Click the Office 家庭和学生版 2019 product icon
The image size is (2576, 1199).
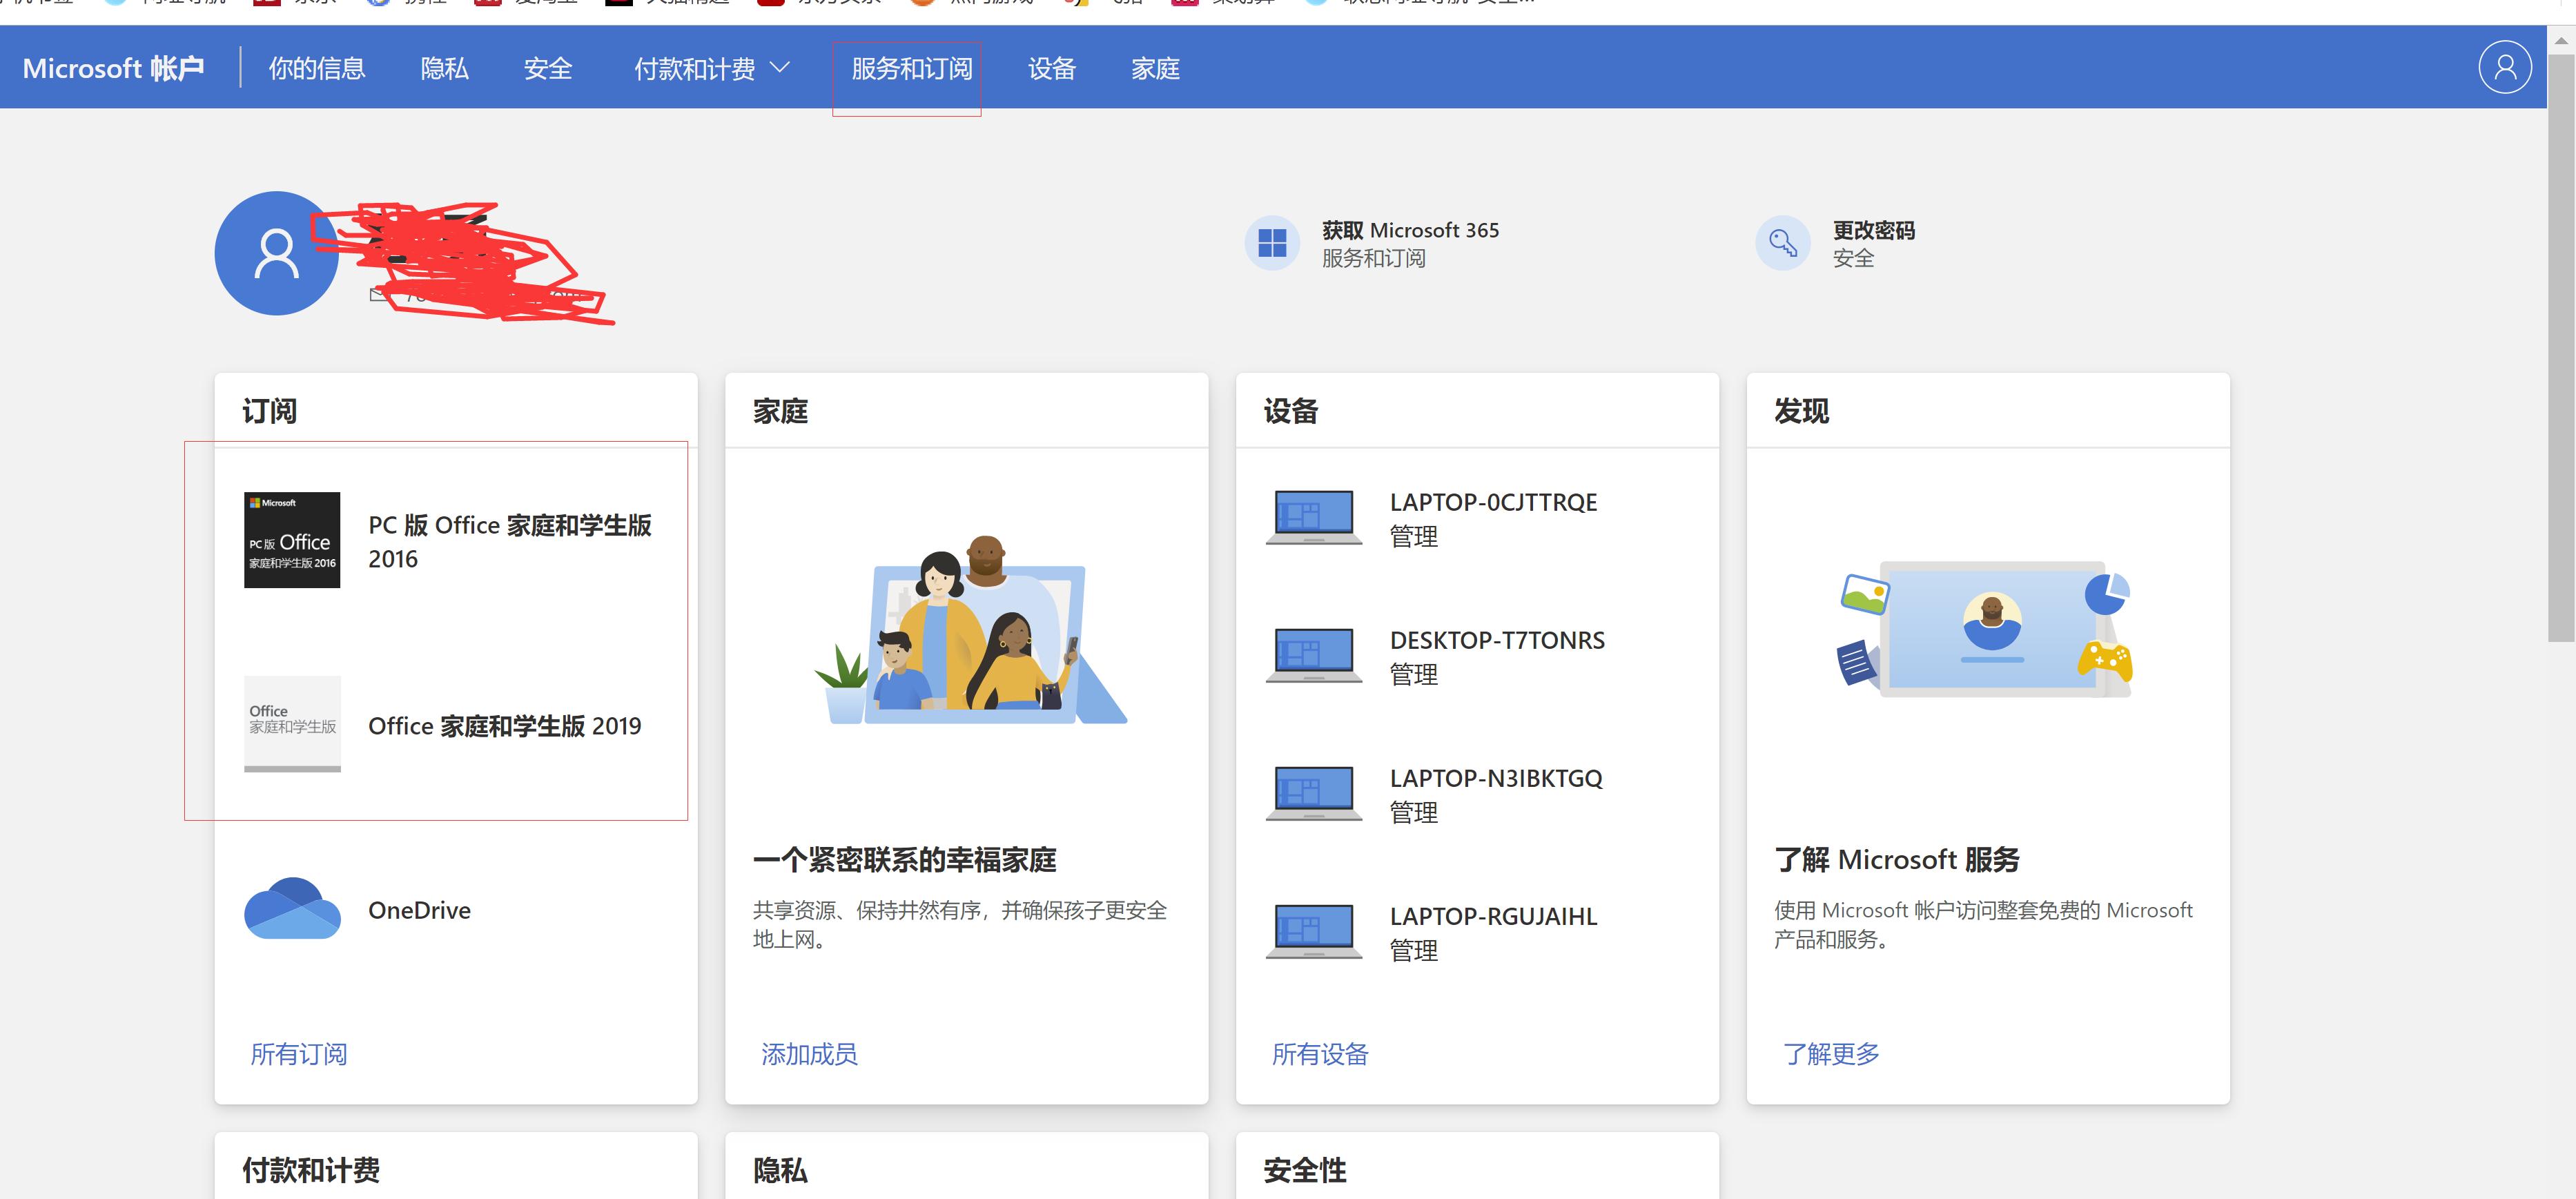(x=292, y=724)
